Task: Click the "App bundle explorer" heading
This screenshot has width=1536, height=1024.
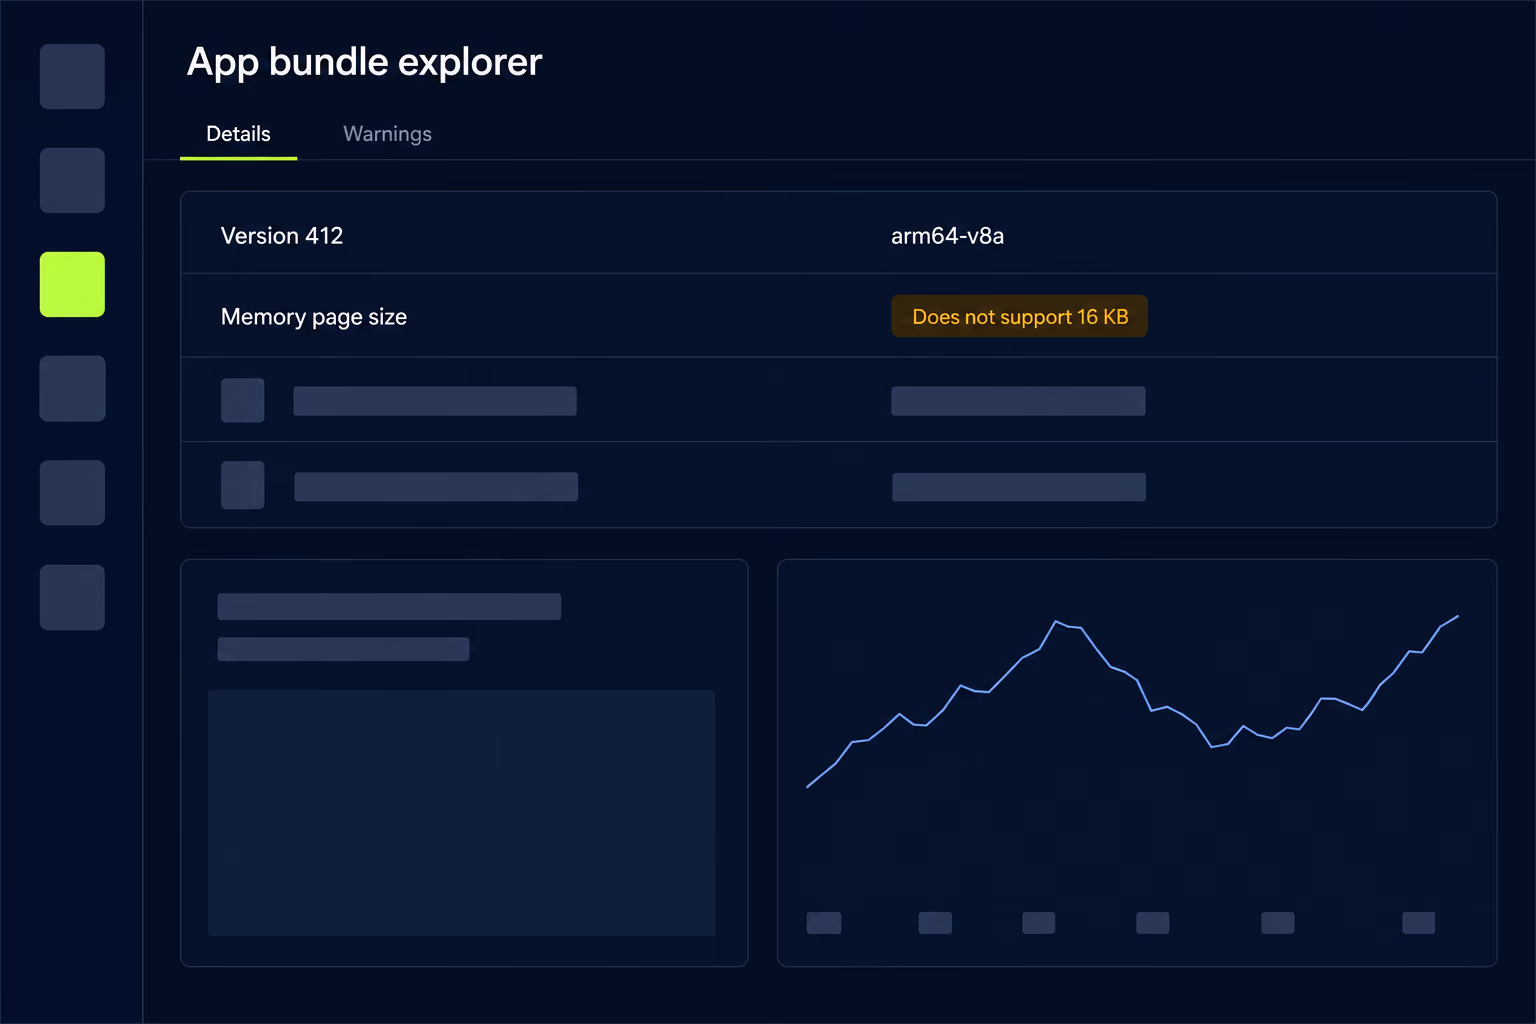Action: [x=365, y=62]
